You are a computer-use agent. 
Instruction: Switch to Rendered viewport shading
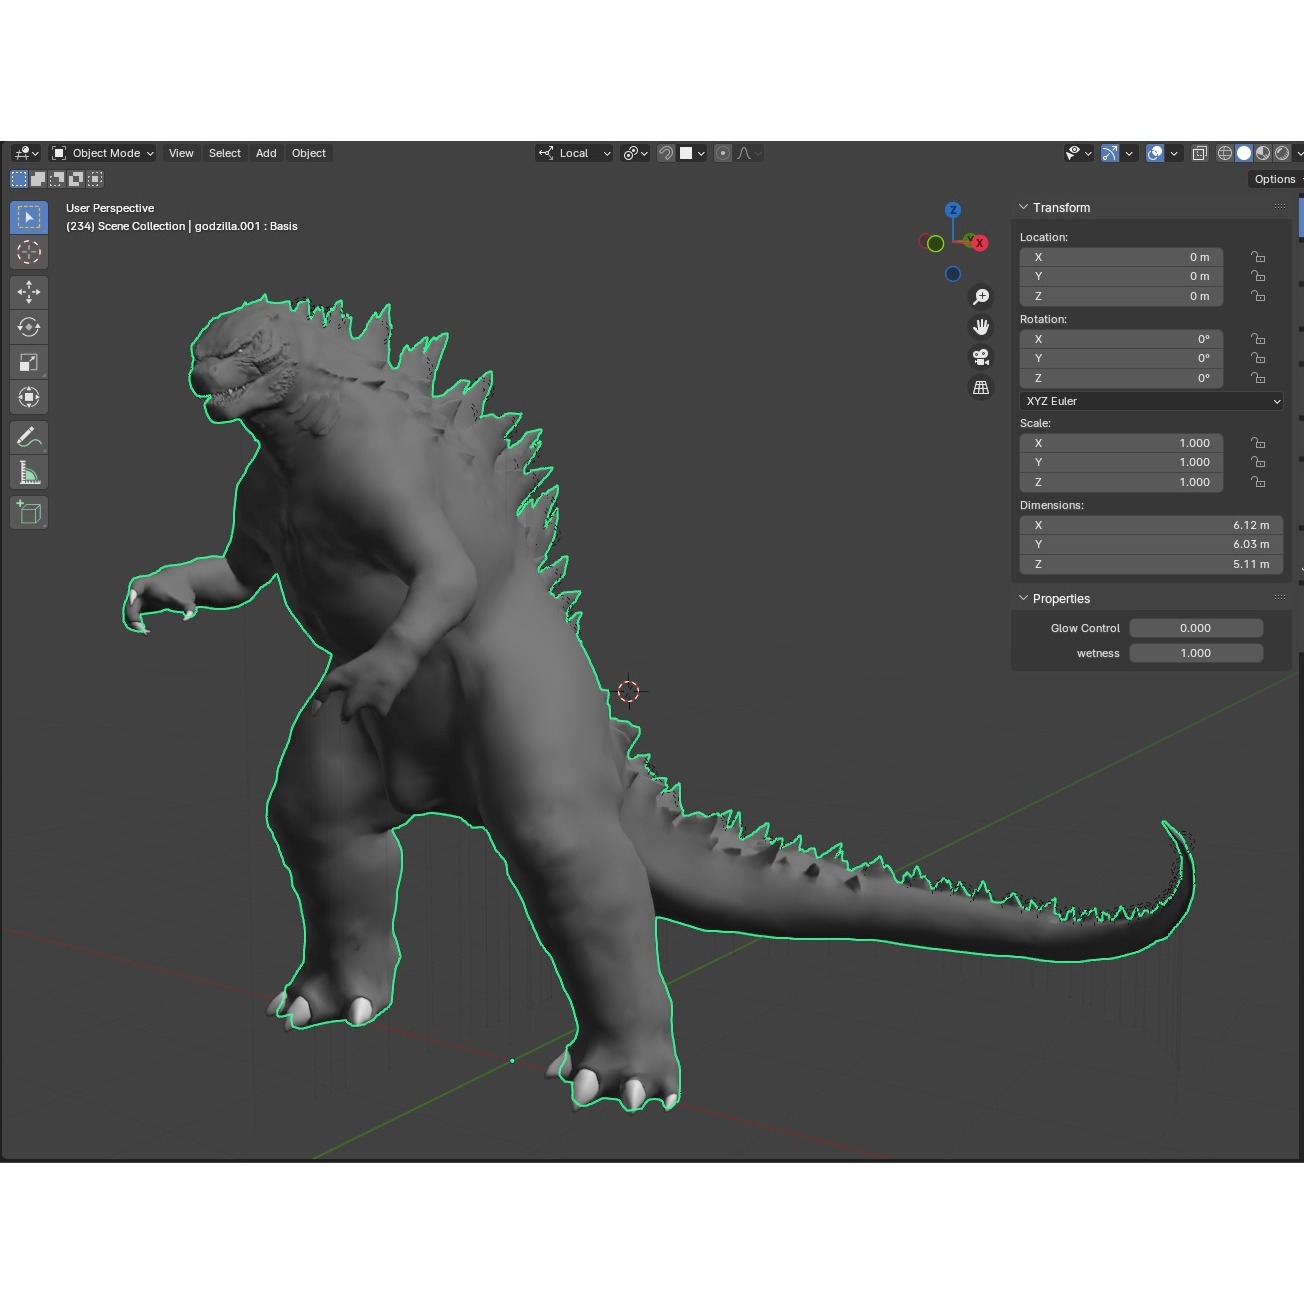coord(1282,153)
